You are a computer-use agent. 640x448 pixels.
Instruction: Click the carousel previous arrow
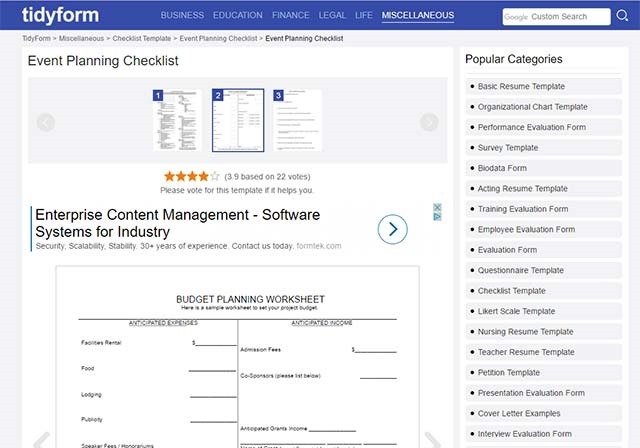coord(45,122)
